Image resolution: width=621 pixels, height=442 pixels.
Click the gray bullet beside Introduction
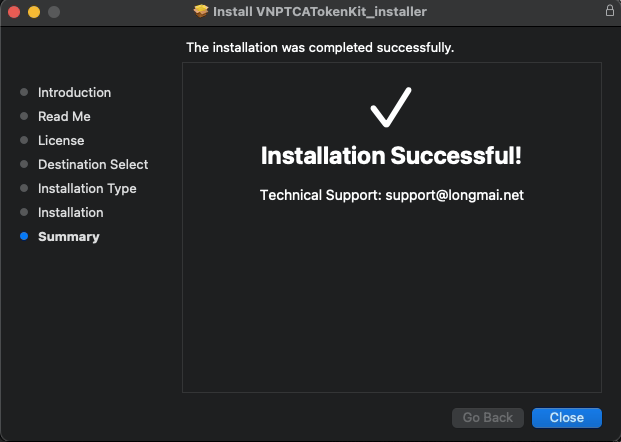click(24, 93)
